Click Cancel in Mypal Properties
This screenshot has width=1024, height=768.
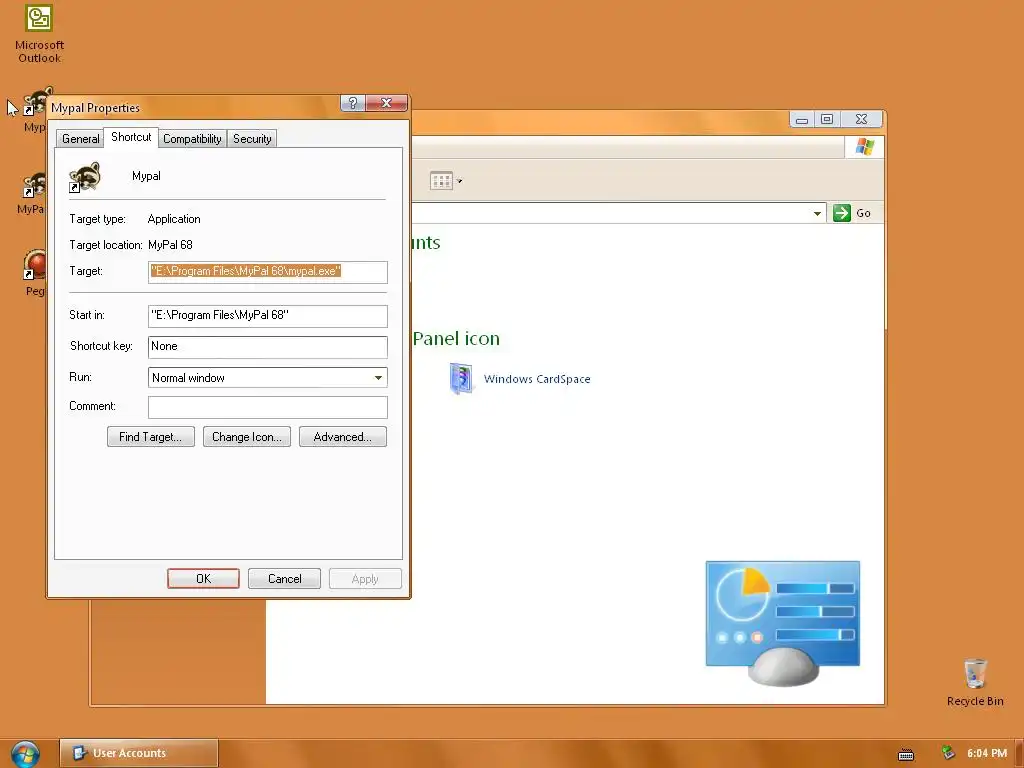click(284, 579)
